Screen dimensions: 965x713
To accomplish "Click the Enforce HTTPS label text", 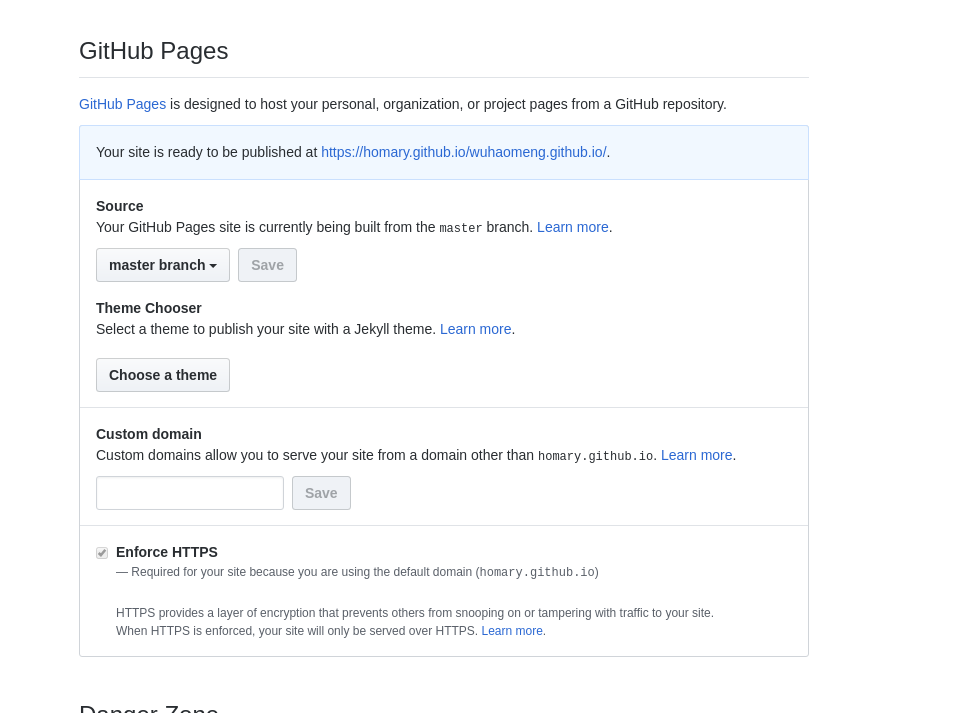I will tap(167, 552).
